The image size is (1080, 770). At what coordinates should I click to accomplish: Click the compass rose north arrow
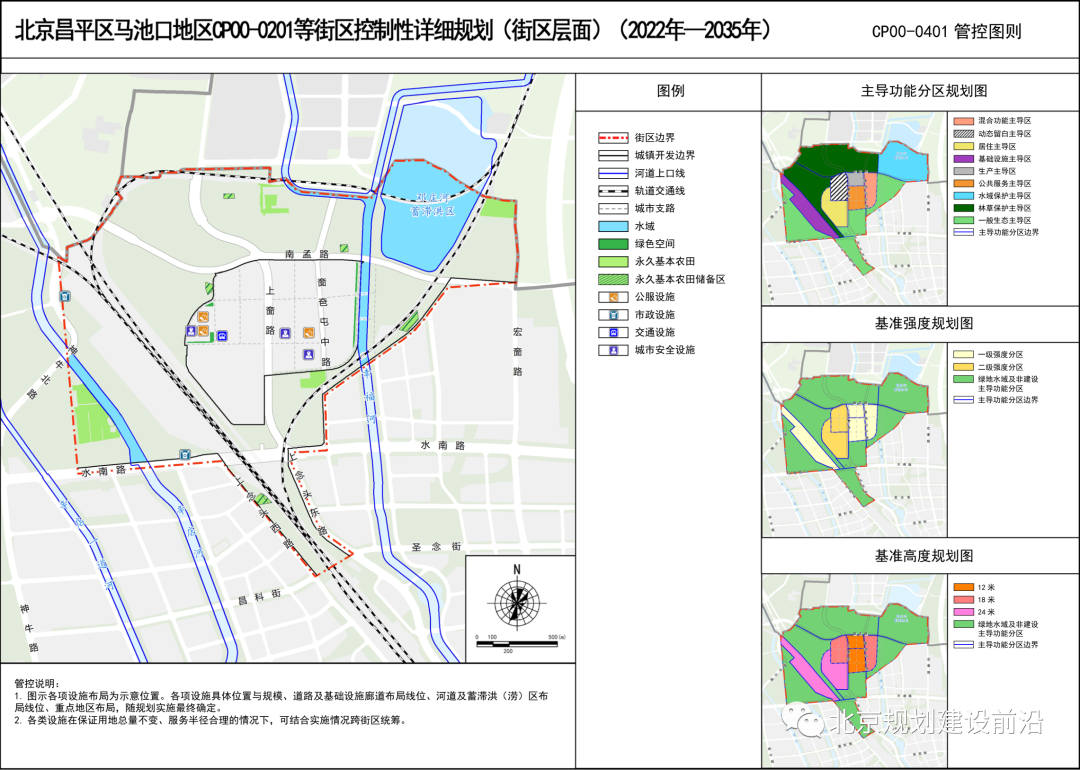pos(517,599)
